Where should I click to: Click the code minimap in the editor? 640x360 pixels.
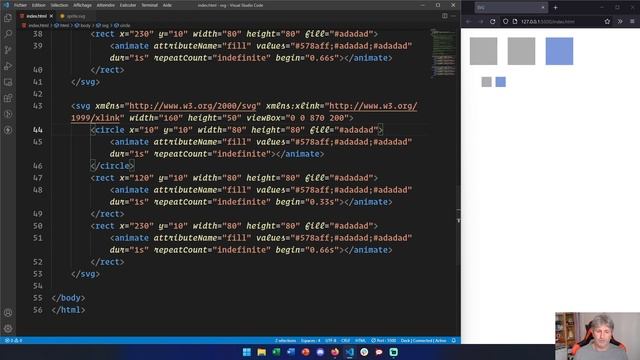coord(444,52)
